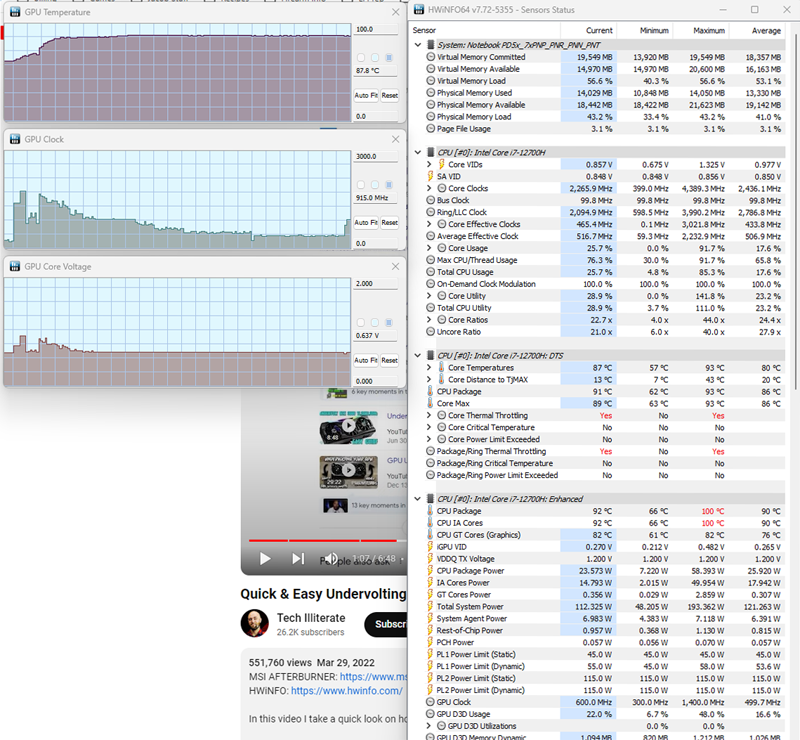The height and width of the screenshot is (740, 800).
Task: Edit GPU Clock graph maximum value 3000.0
Action: coord(376,157)
